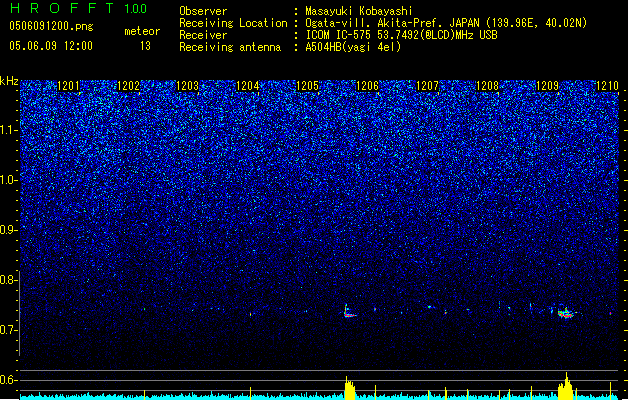Click the 1207 time axis marker
This screenshot has height=400, width=629.
click(428, 86)
